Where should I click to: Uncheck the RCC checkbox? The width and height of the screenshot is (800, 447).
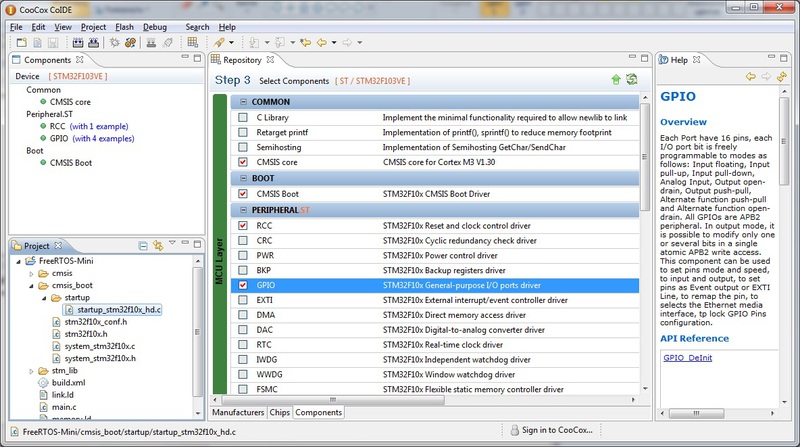tap(243, 226)
